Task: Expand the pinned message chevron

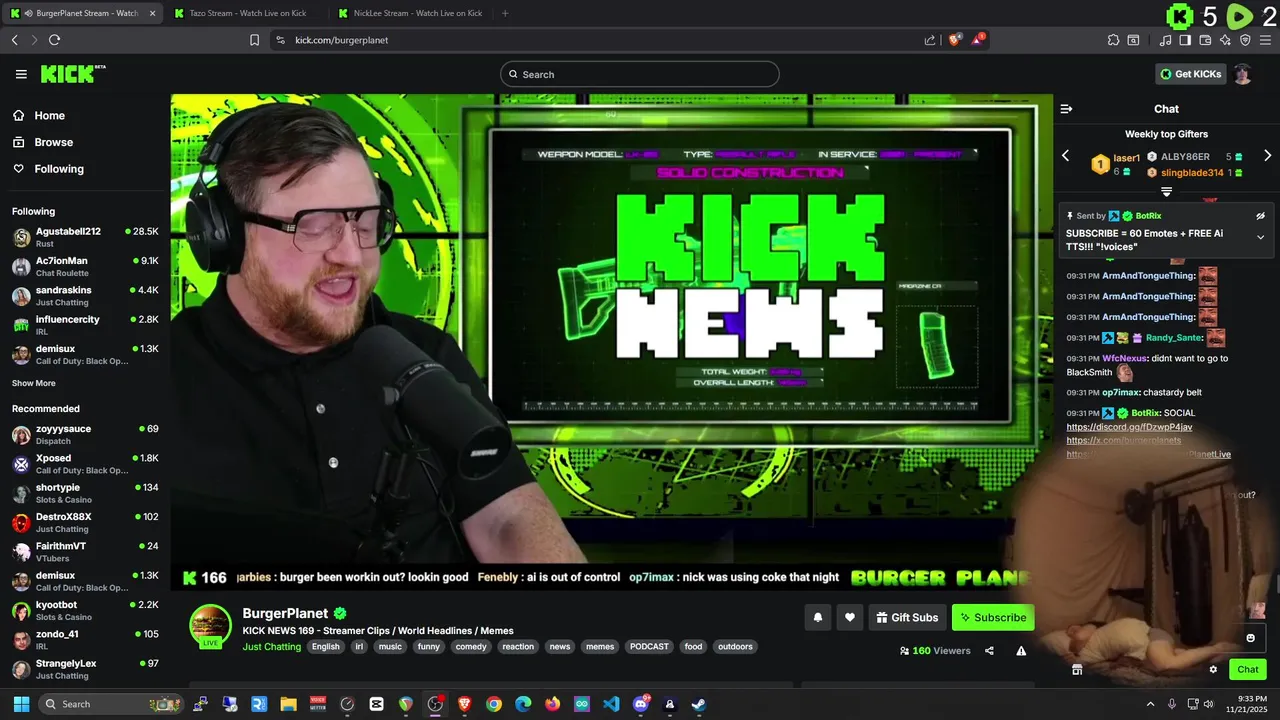Action: 1260,237
